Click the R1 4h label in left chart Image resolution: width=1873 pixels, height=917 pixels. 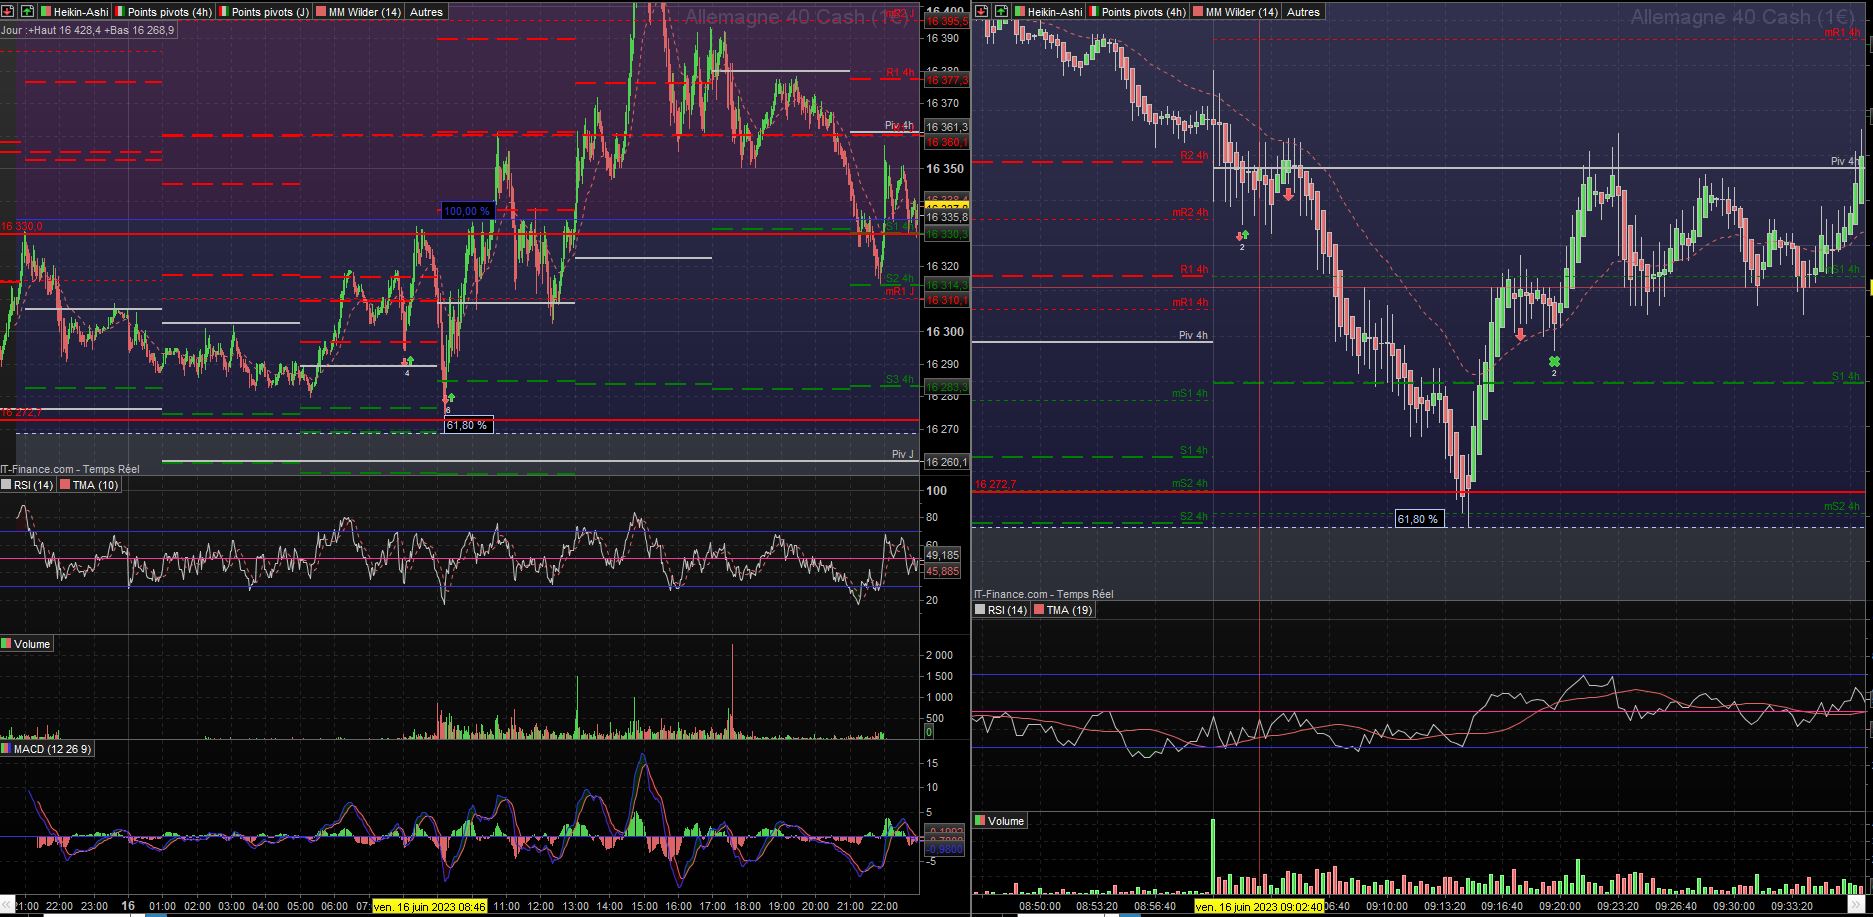point(900,73)
